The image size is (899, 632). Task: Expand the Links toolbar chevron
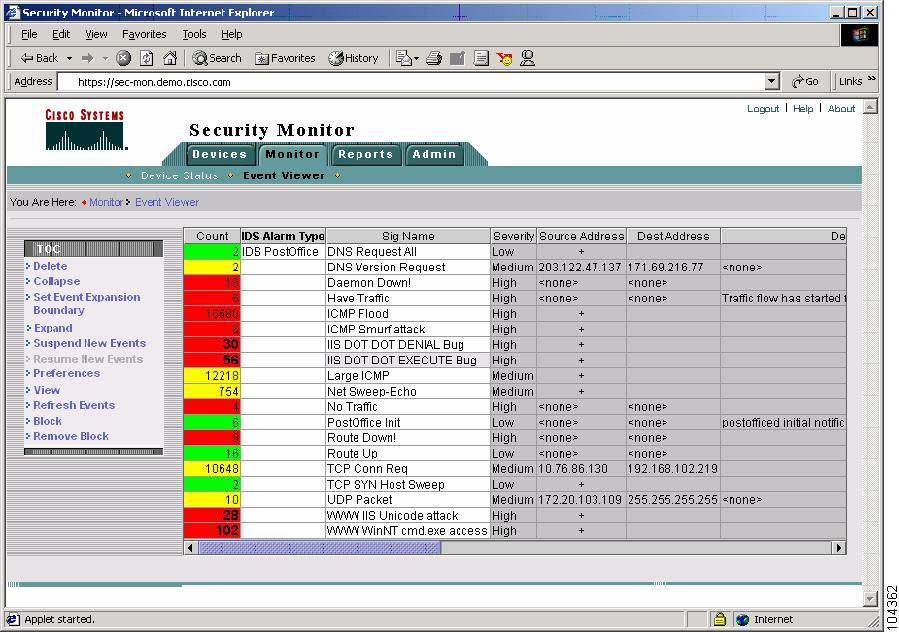click(872, 79)
